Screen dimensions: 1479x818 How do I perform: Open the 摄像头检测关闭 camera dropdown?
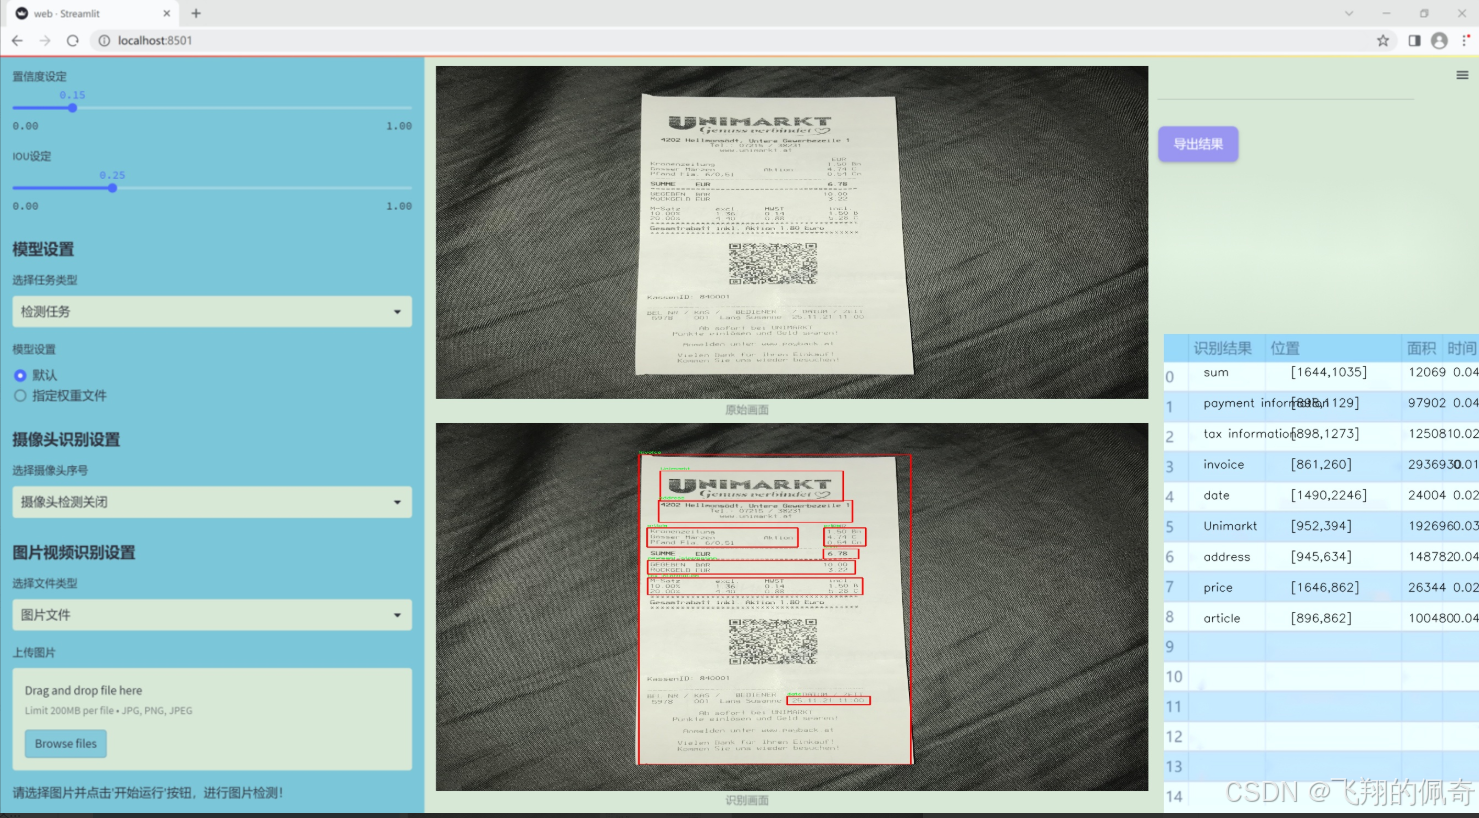pyautogui.click(x=212, y=502)
